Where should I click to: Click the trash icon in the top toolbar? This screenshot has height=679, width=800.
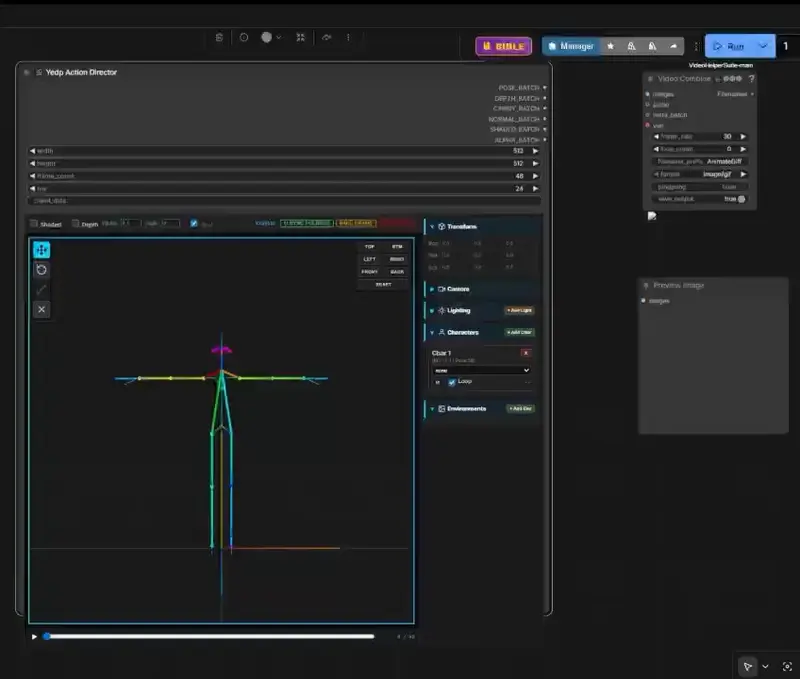click(x=219, y=37)
